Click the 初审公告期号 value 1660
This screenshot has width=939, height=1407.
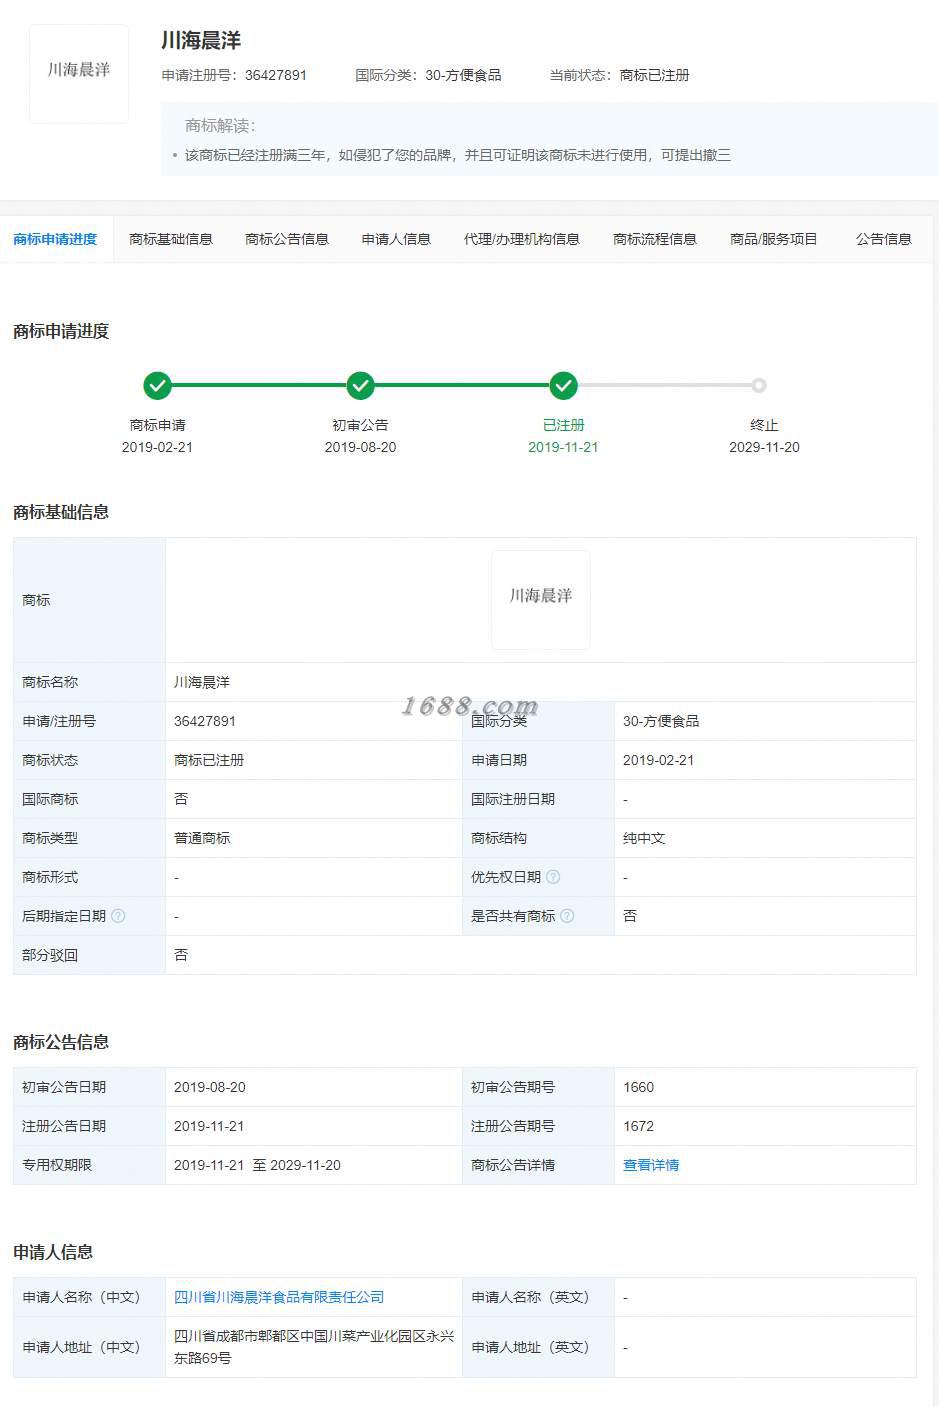point(638,1087)
